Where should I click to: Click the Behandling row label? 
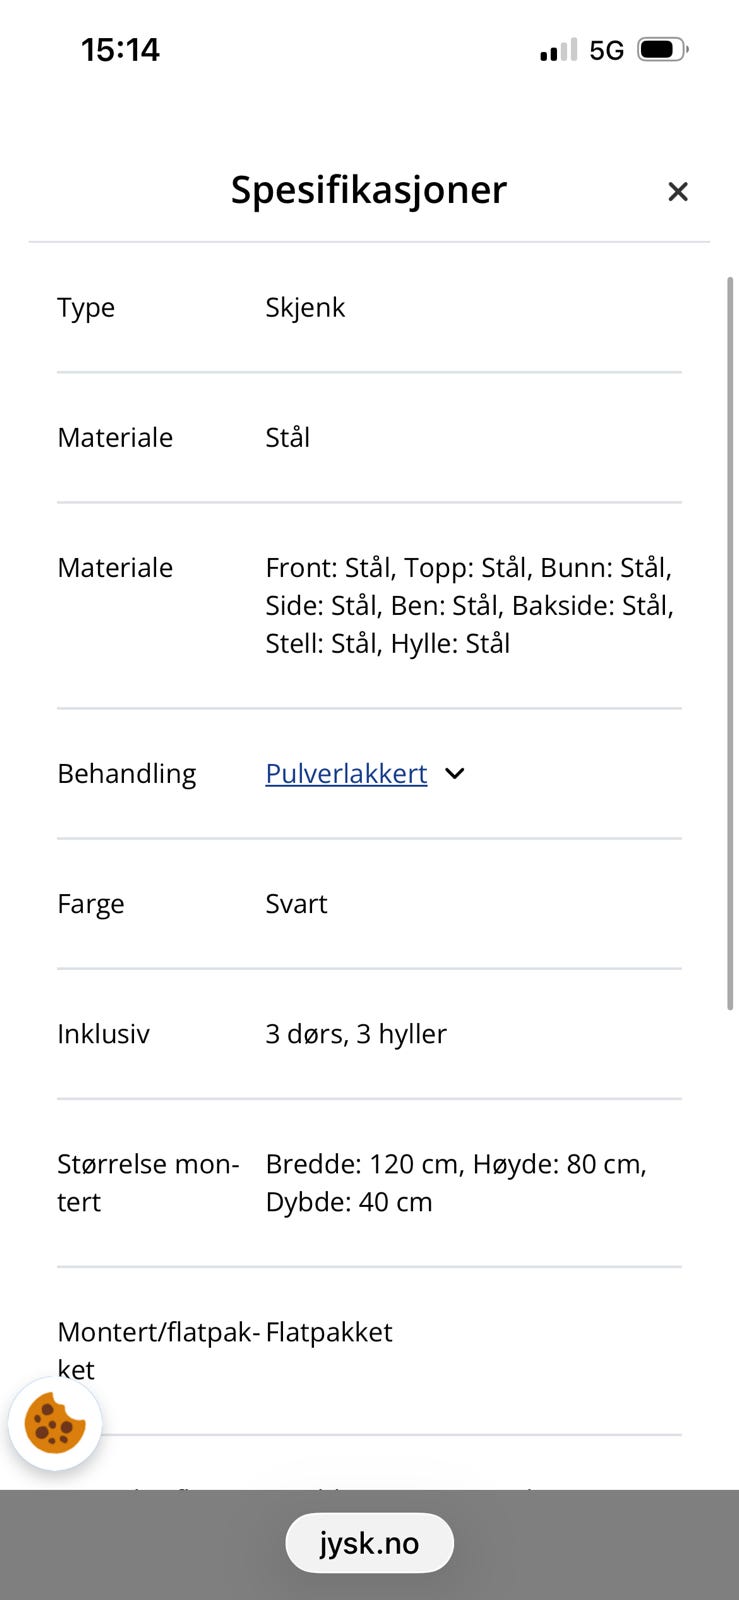click(126, 773)
